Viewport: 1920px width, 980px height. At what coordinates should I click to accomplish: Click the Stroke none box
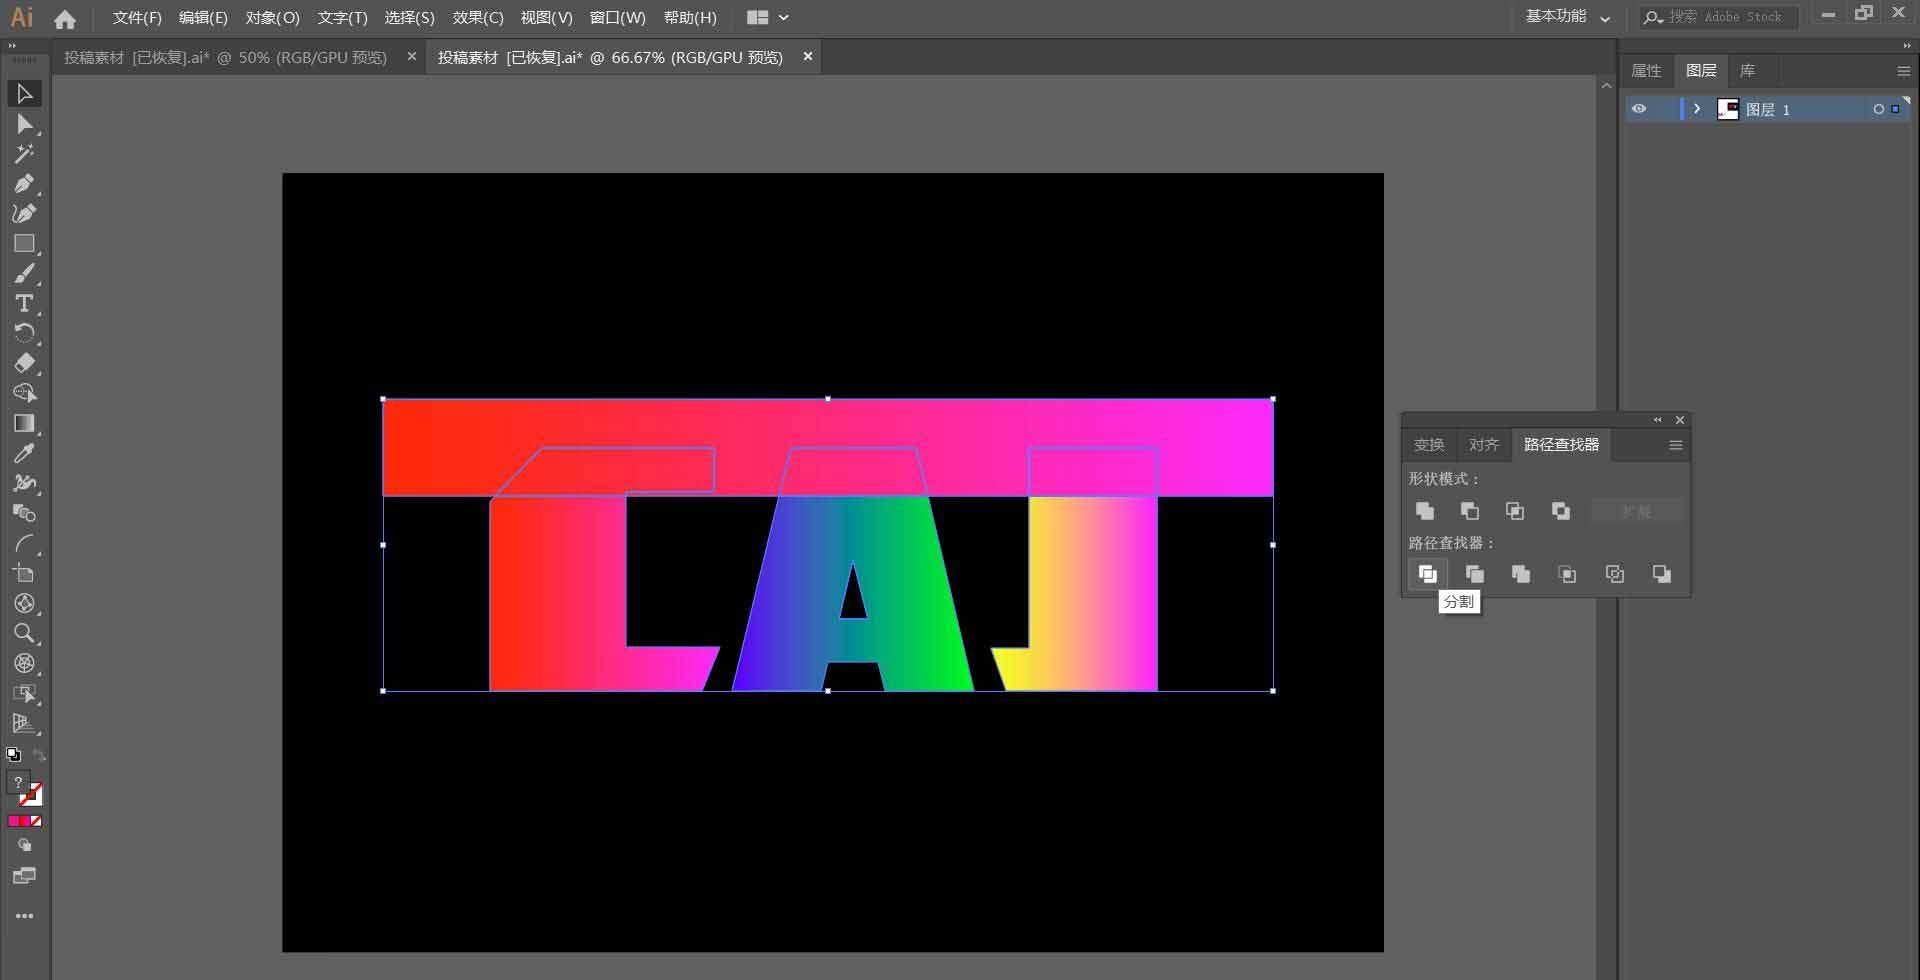[32, 796]
